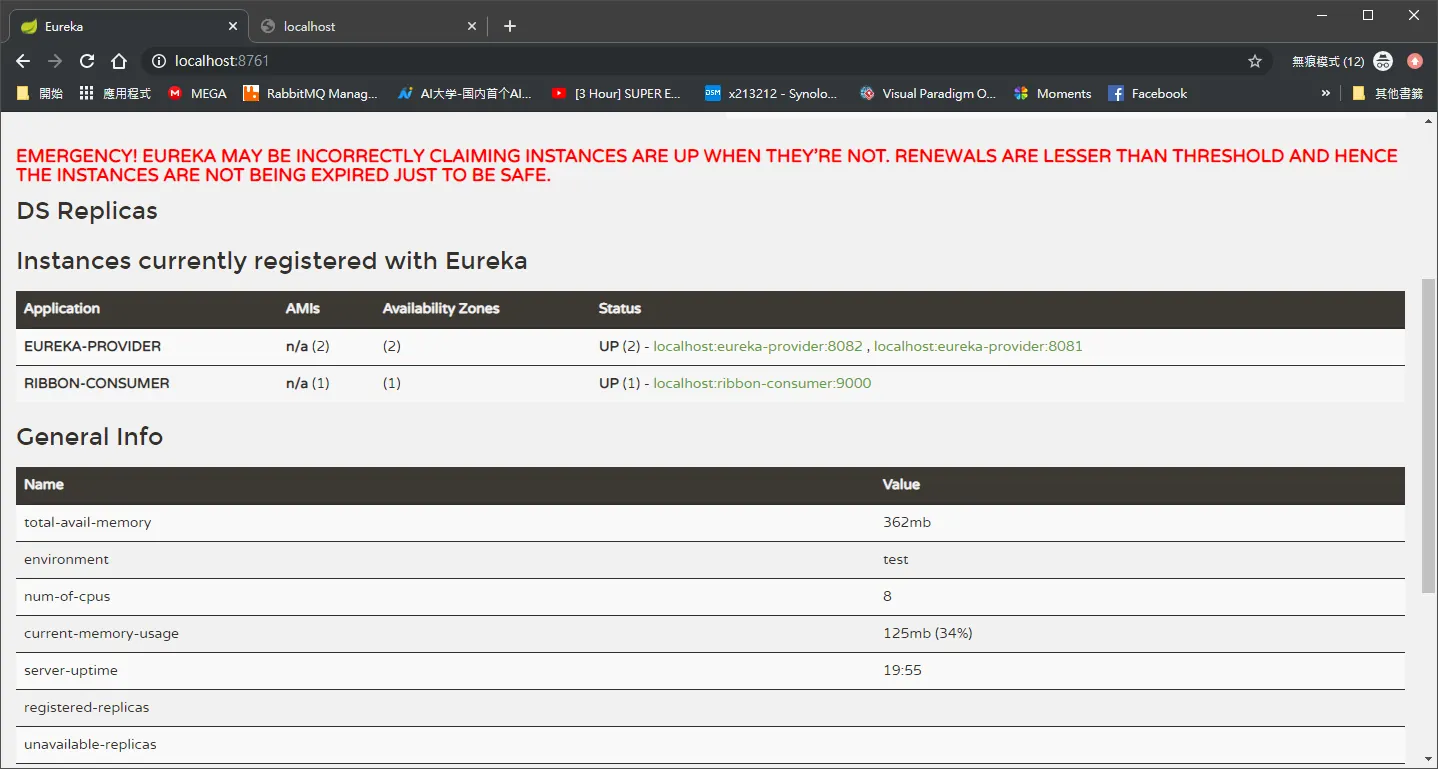
Task: Reload the Eureka page
Action: click(x=87, y=61)
